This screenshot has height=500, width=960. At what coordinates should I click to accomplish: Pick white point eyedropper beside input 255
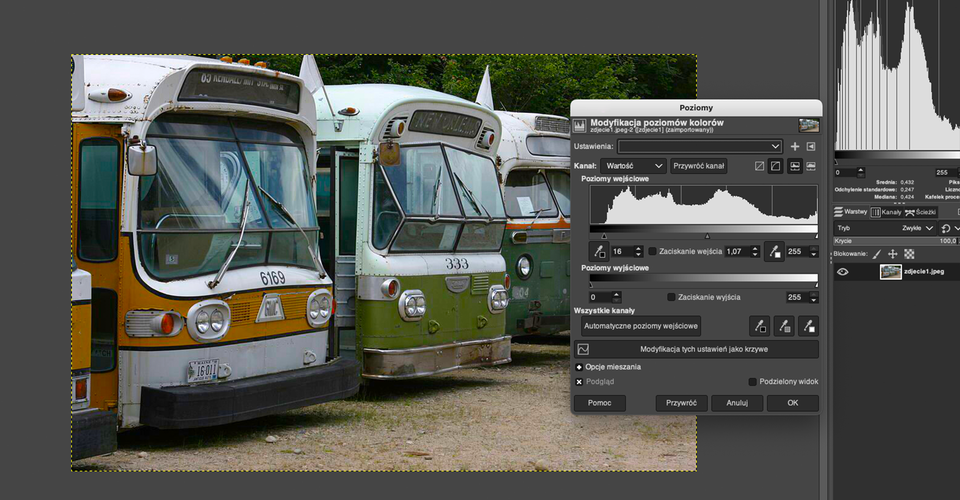[774, 252]
